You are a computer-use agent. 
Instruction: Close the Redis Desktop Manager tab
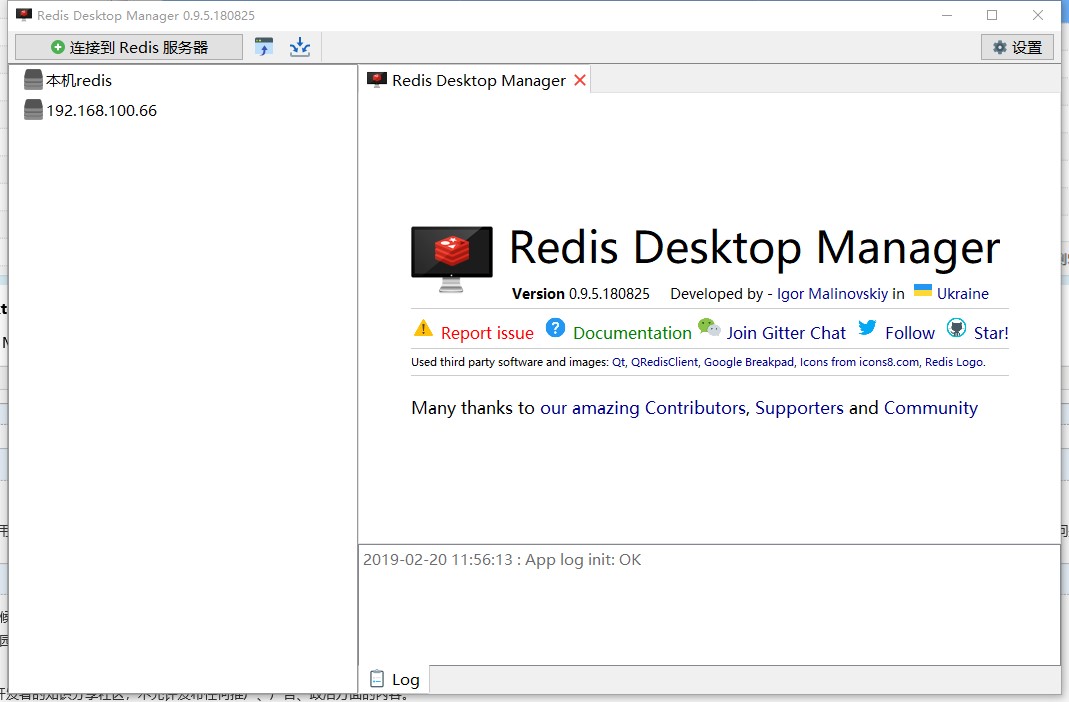click(580, 80)
